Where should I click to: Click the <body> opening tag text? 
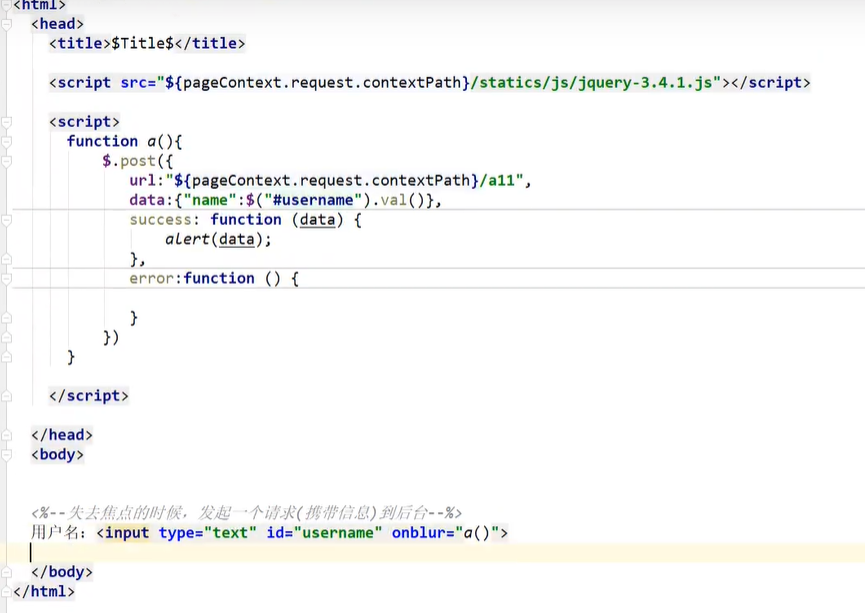(x=57, y=455)
